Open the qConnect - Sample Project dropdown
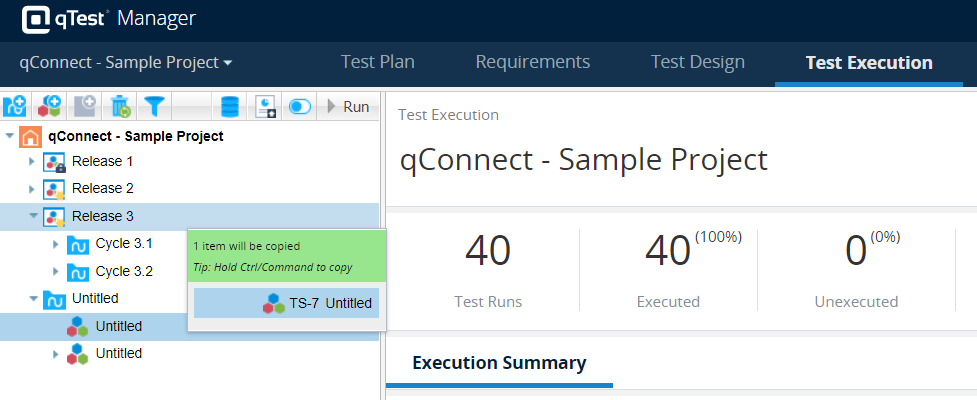The image size is (977, 400). coord(126,62)
